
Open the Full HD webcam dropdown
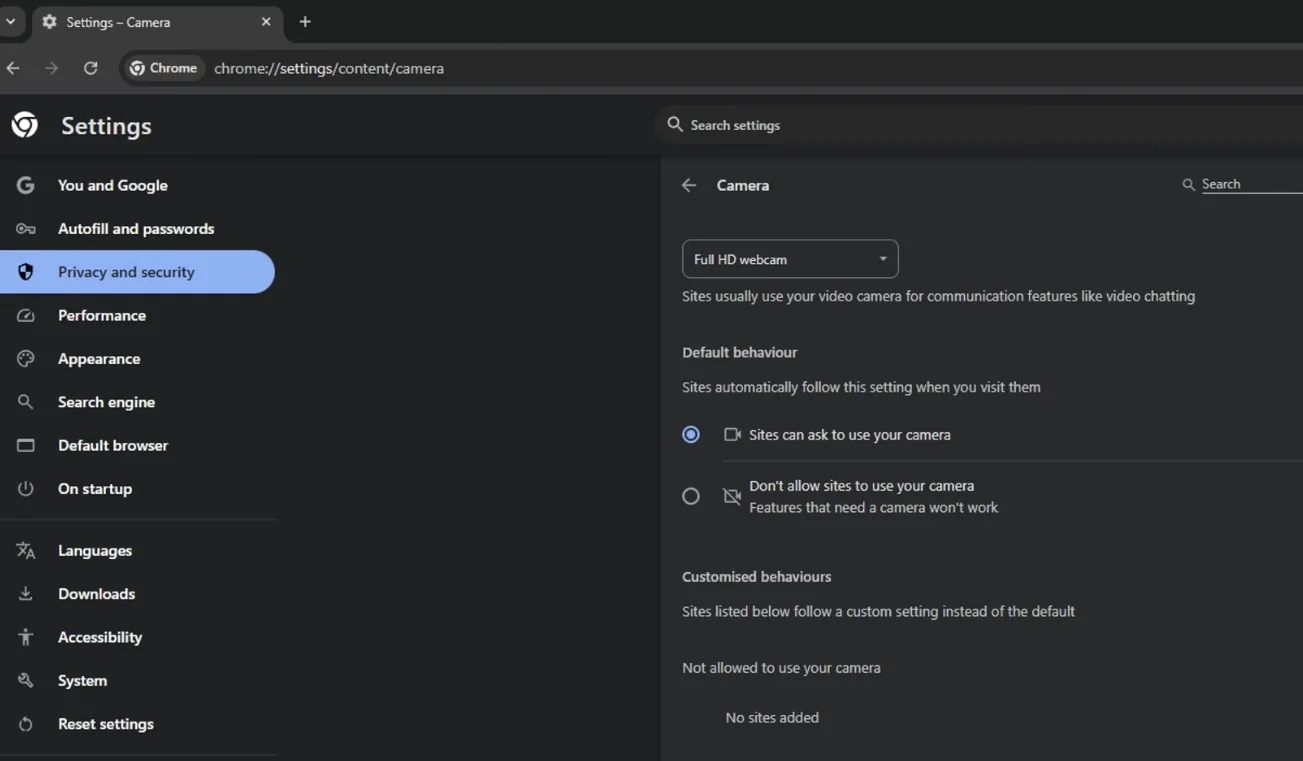click(790, 259)
